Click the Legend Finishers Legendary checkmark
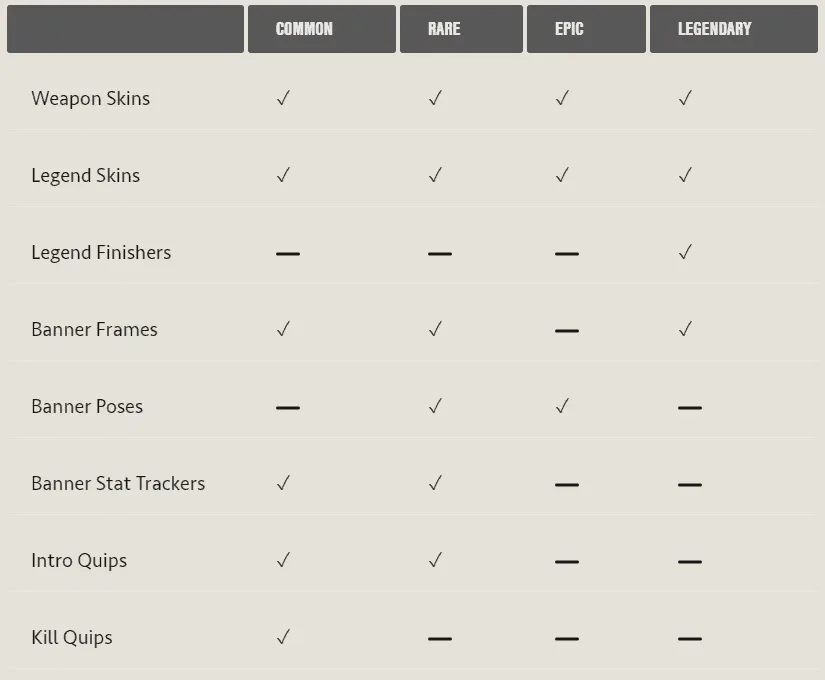Screen dimensions: 825x680 pyautogui.click(x=686, y=252)
